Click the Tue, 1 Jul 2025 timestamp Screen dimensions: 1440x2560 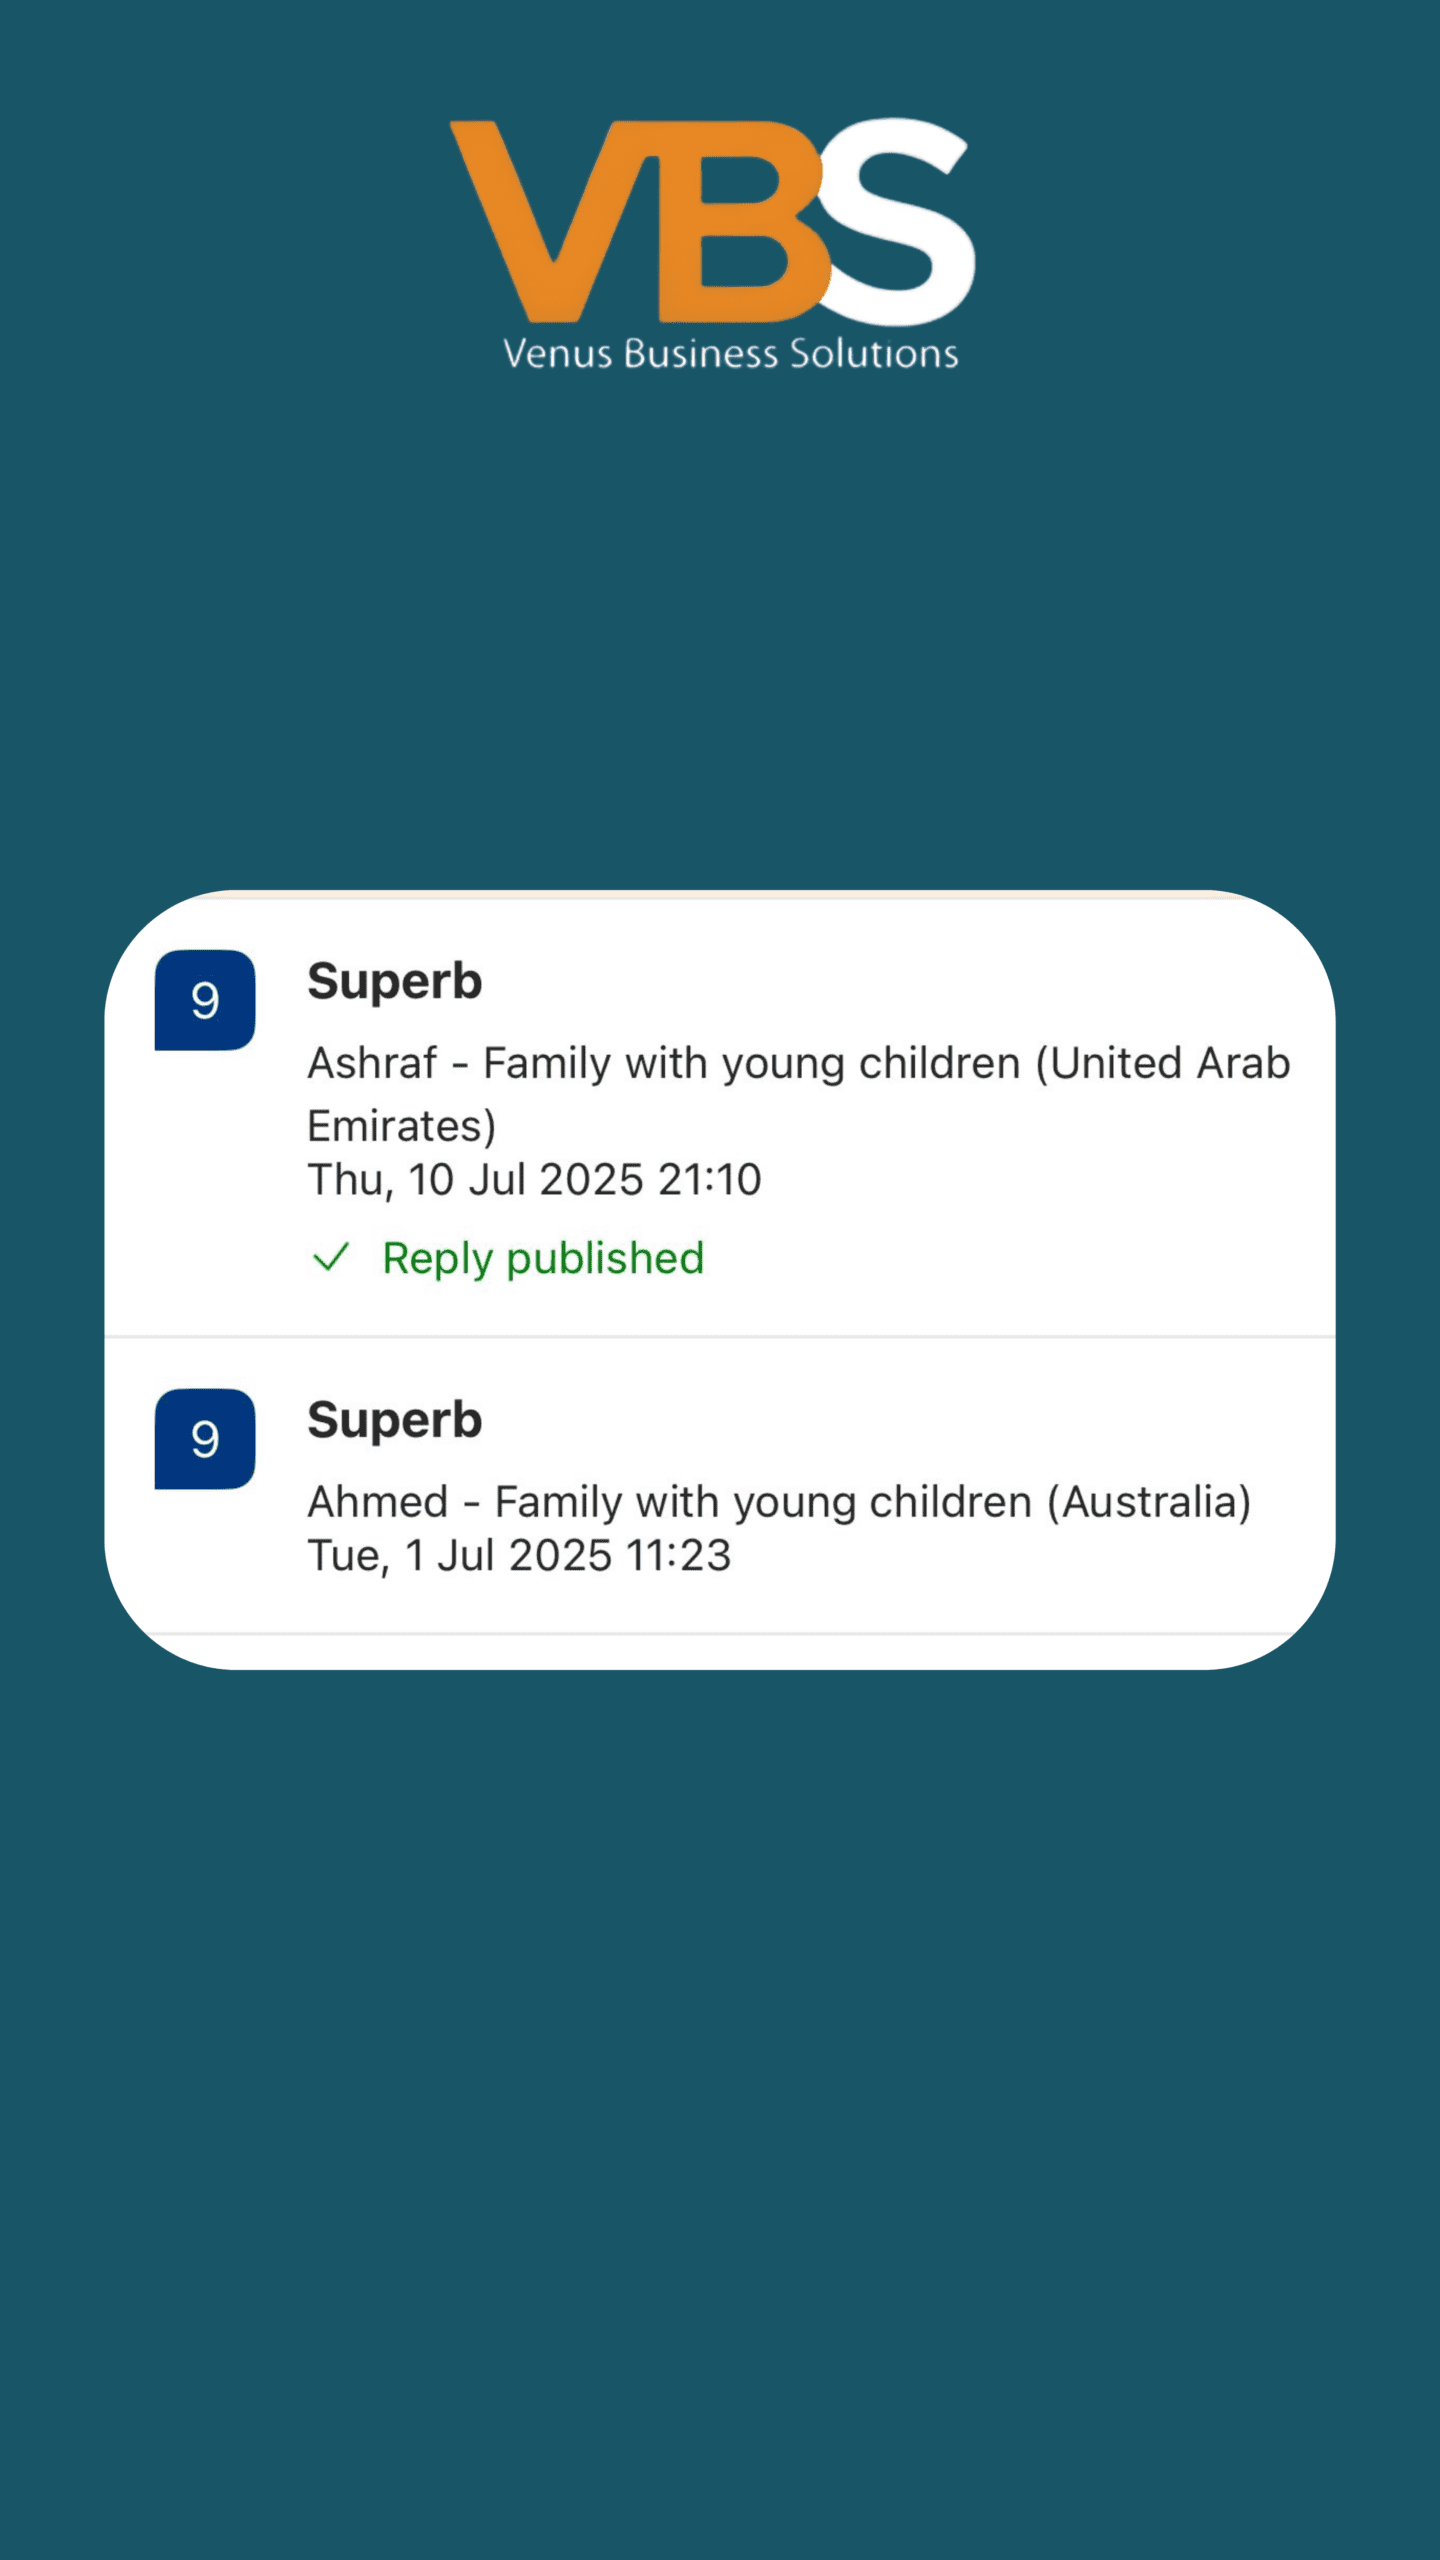(519, 1556)
